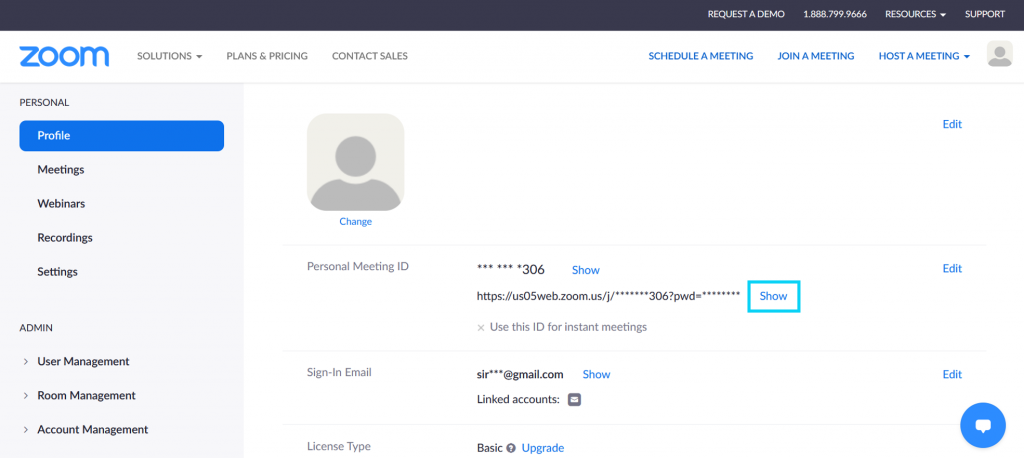The image size is (1024, 458).
Task: Click the Personal Meeting ID label
Action: 358,267
